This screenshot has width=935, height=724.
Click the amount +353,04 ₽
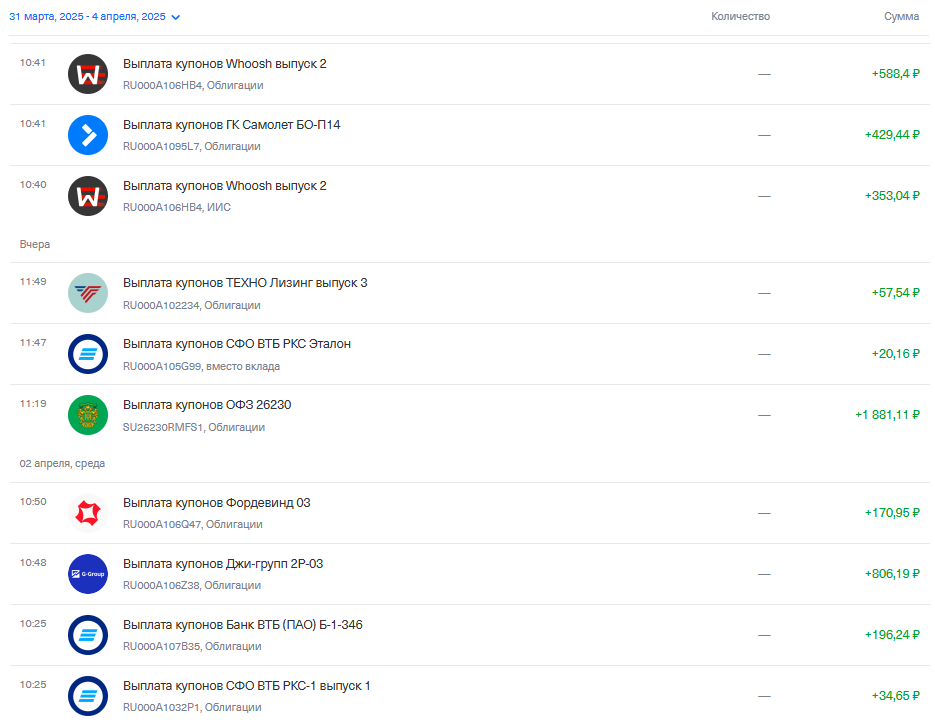[x=892, y=196]
